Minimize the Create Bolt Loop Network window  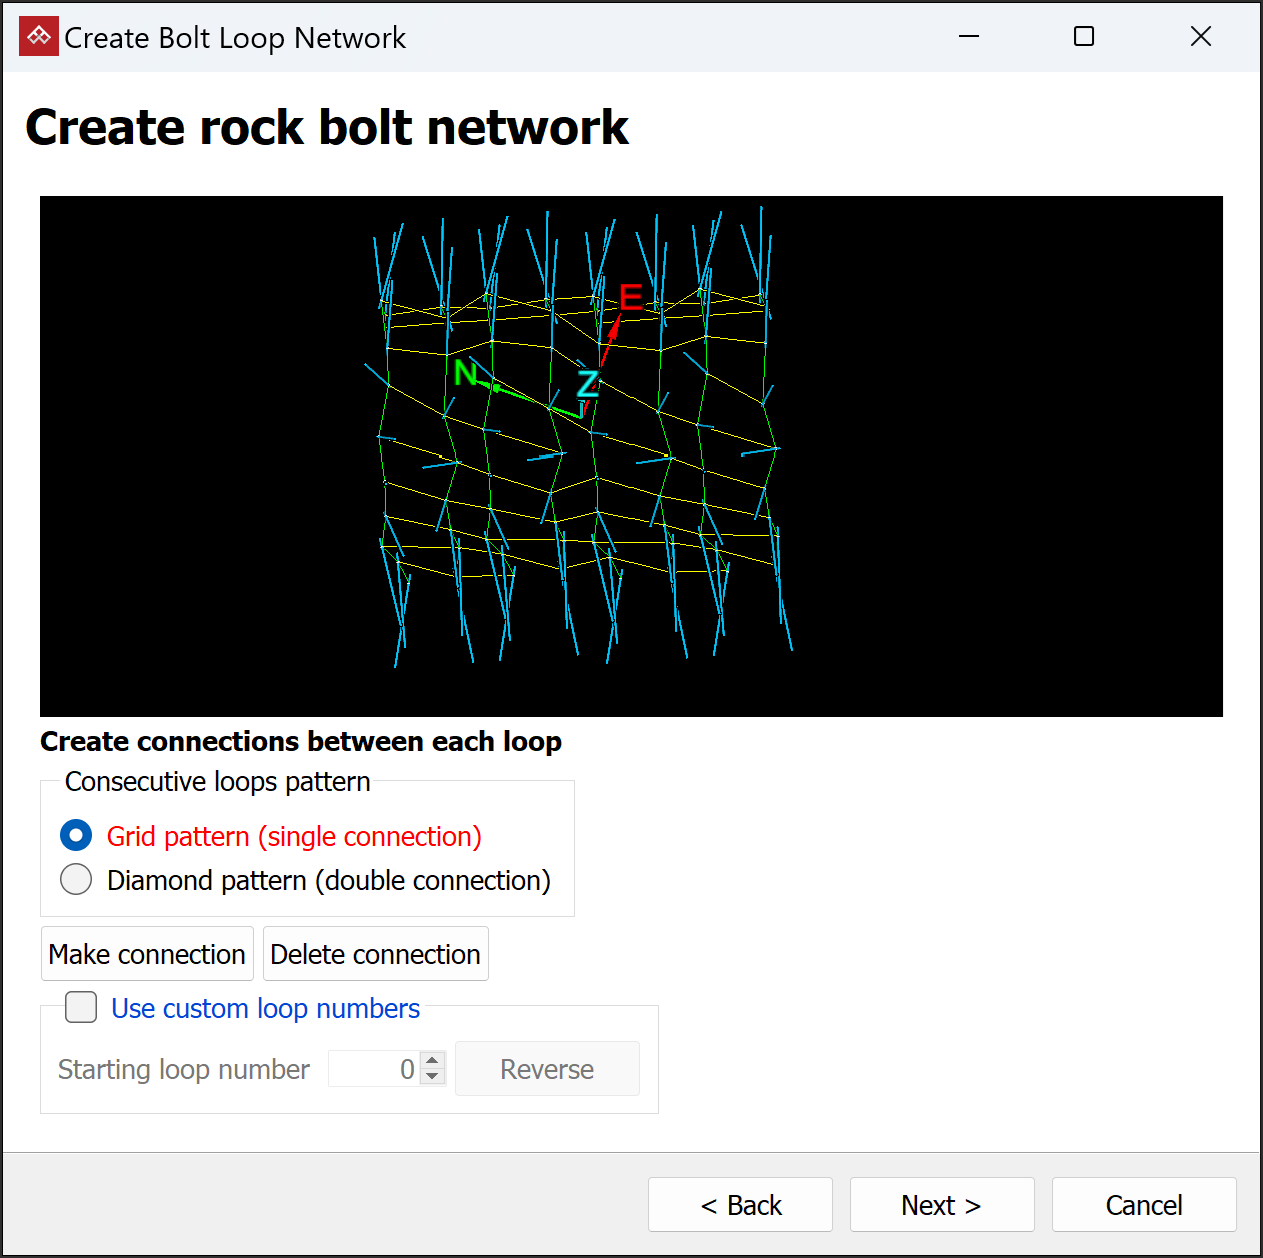(x=968, y=37)
